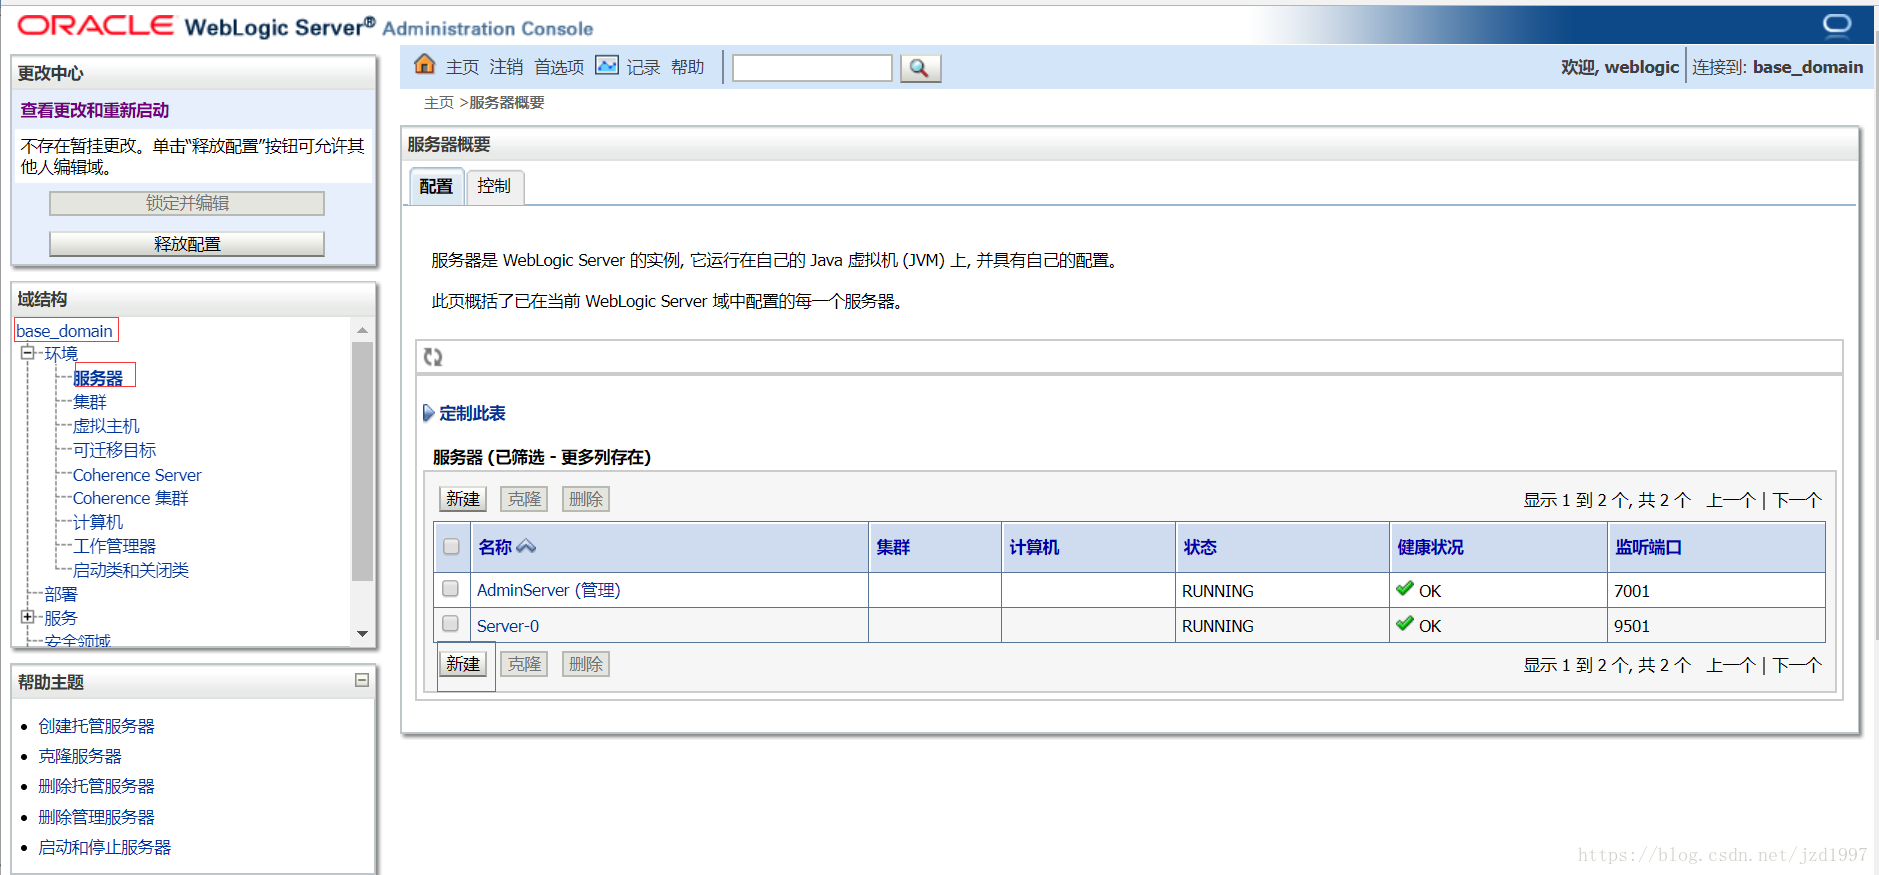Click the 锁定并编辑 button
The width and height of the screenshot is (1879, 875).
(187, 203)
